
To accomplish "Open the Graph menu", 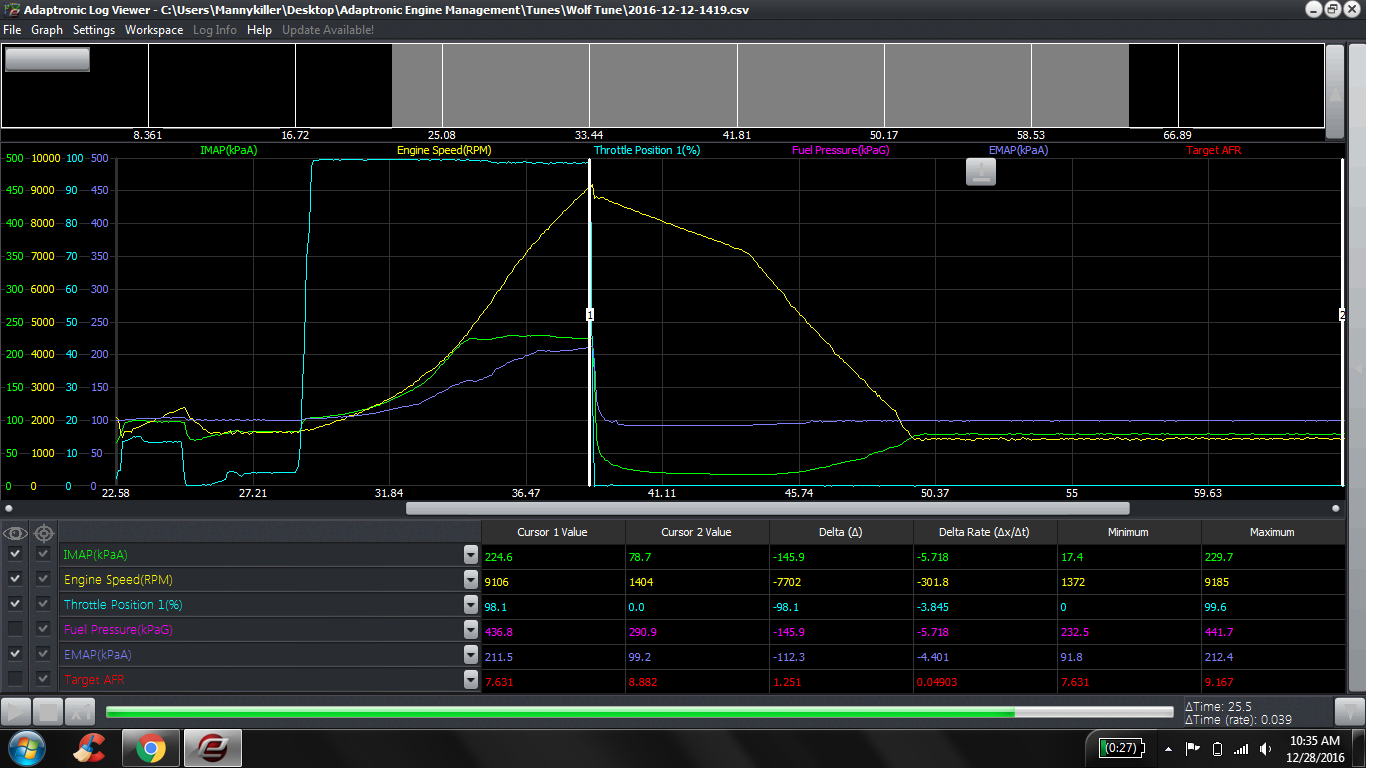I will [46, 30].
